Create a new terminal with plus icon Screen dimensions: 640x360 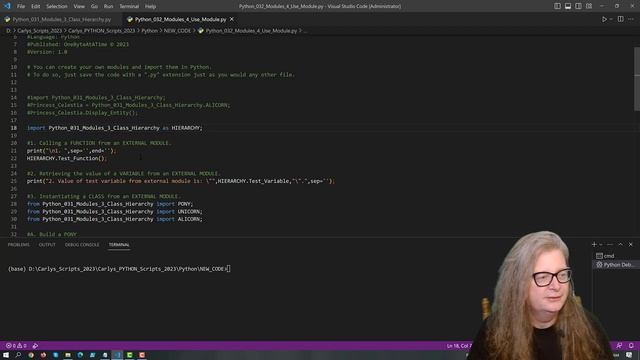[594, 244]
